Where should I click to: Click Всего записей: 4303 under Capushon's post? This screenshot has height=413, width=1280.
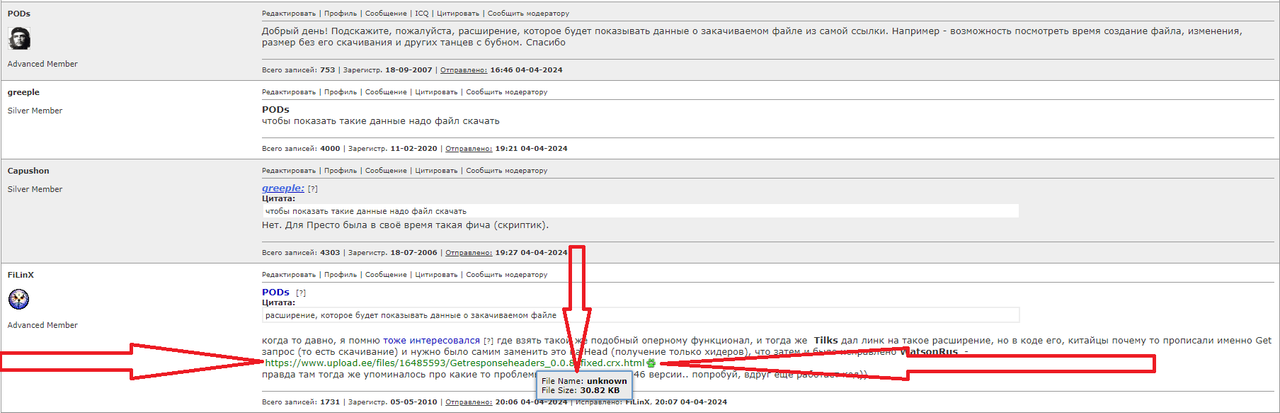point(299,252)
